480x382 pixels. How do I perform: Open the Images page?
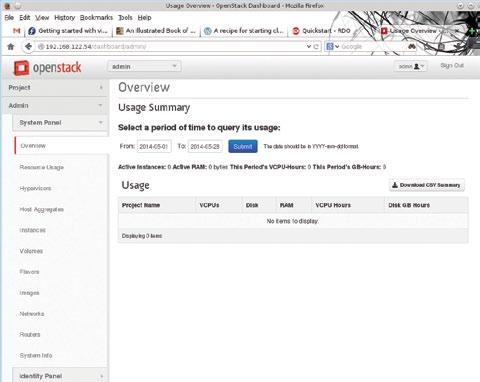tap(29, 293)
